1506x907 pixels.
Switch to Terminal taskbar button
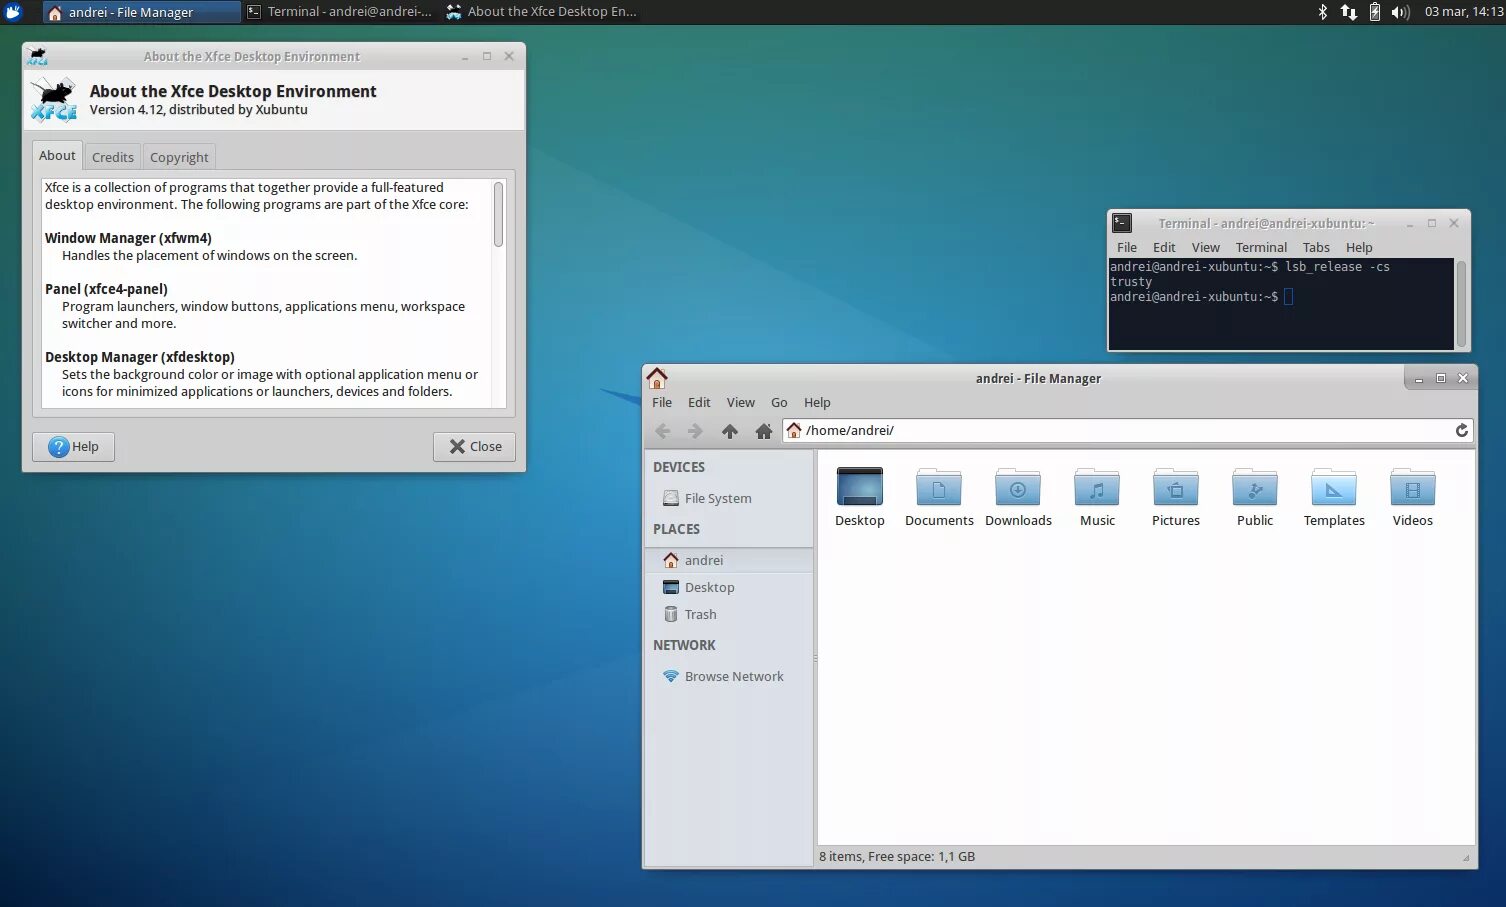tap(340, 12)
